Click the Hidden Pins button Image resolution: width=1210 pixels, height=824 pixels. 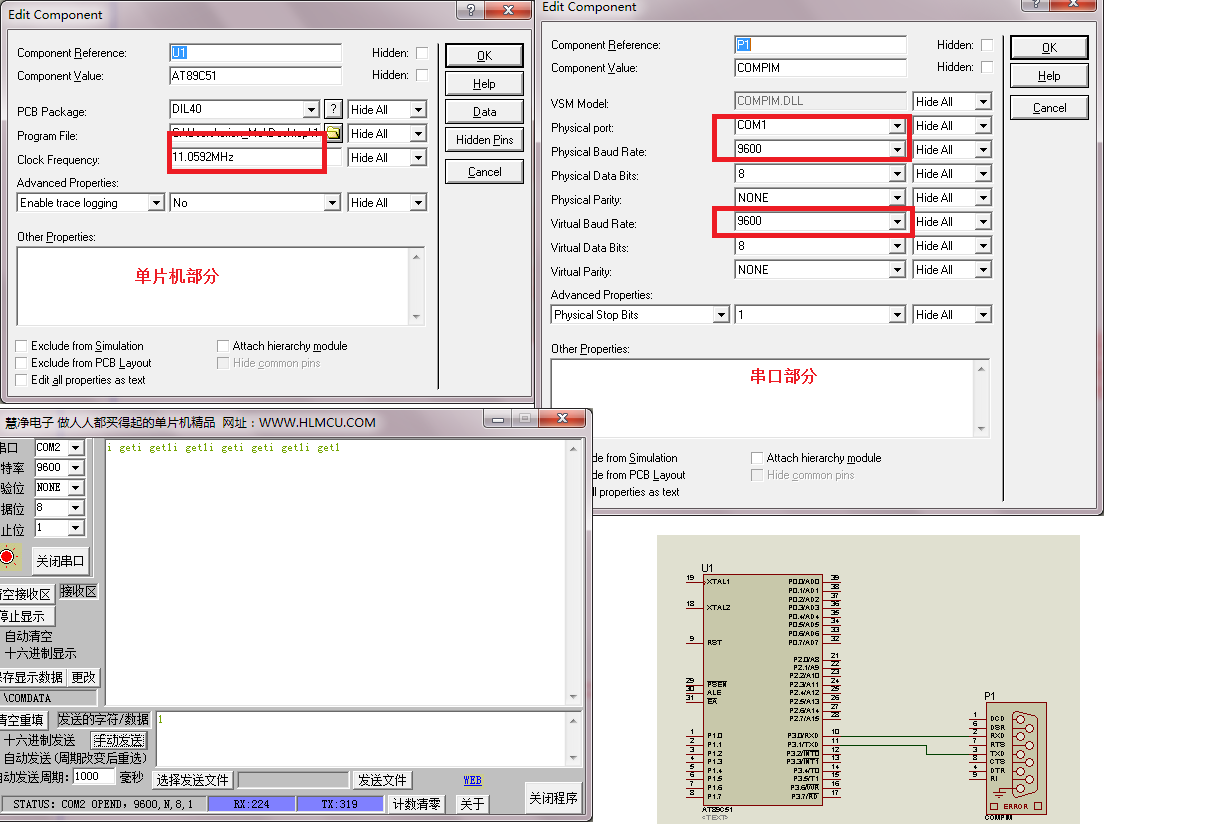pos(484,140)
